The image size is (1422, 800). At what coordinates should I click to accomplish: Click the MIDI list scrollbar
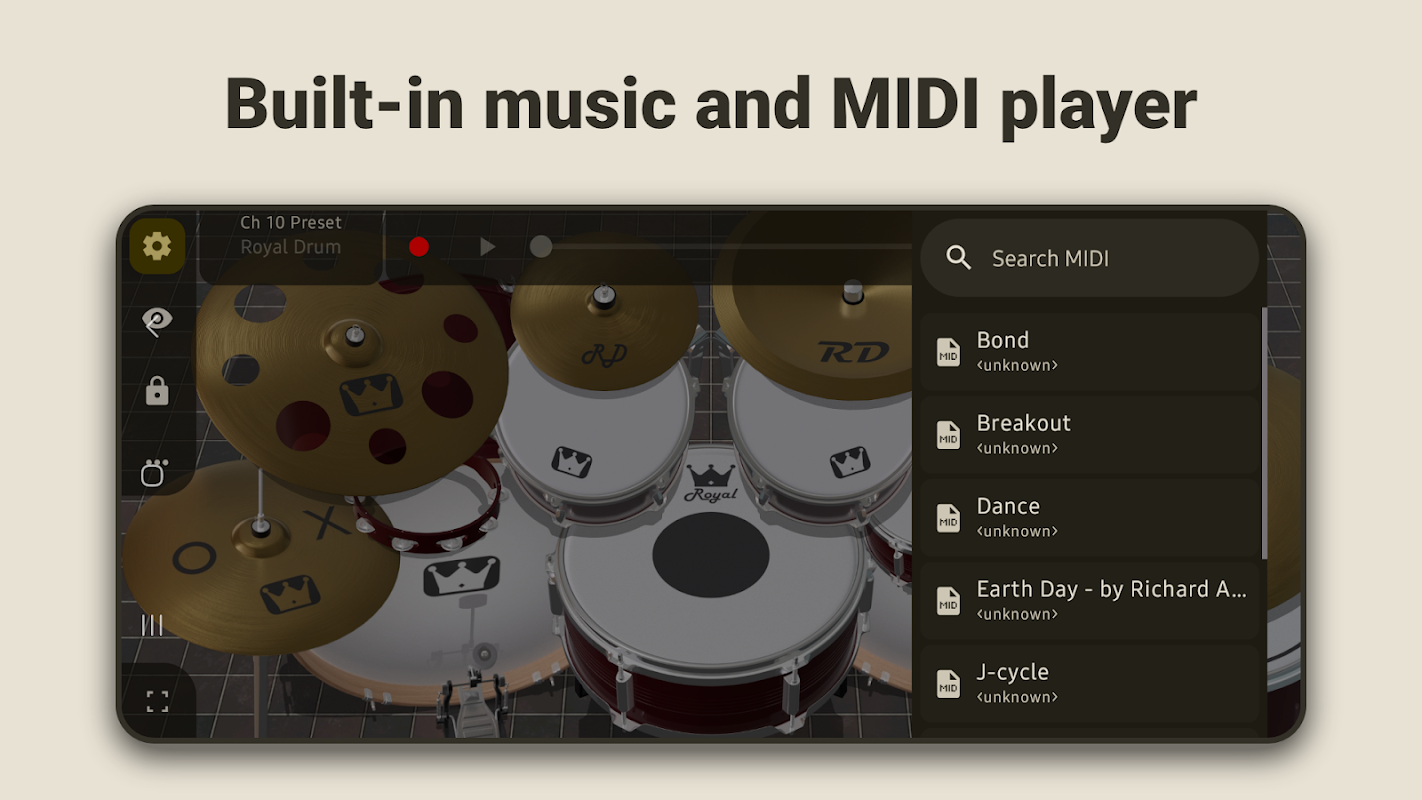pyautogui.click(x=1264, y=433)
